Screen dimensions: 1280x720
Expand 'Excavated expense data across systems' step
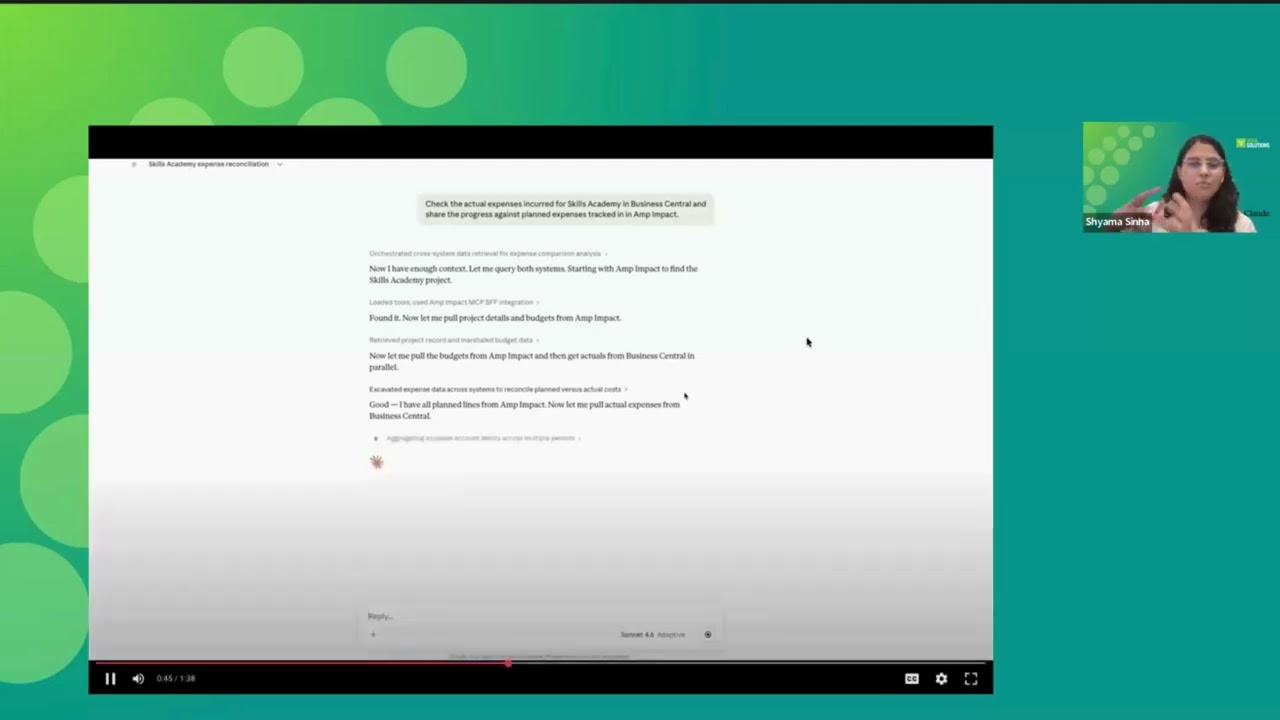pyautogui.click(x=498, y=389)
